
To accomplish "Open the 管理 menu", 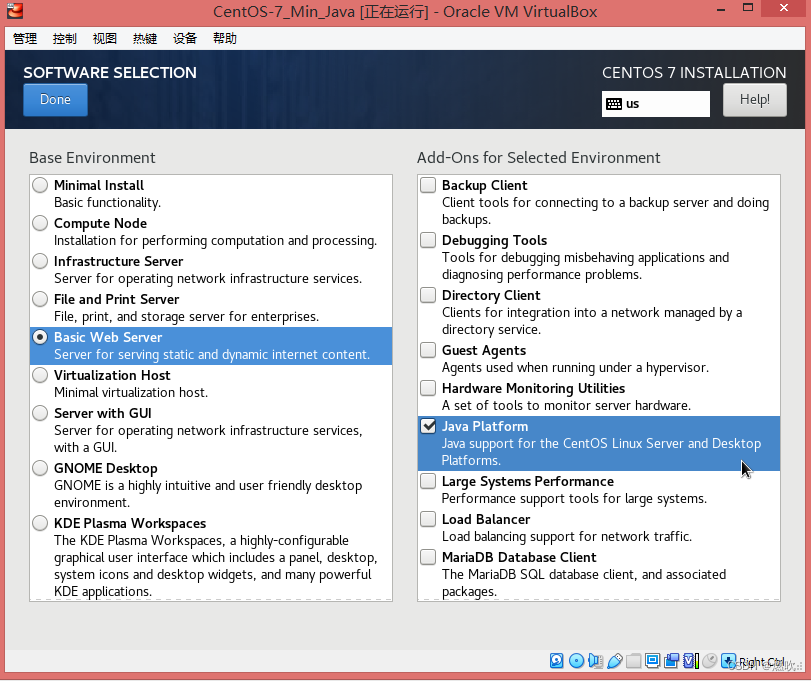I will [25, 39].
